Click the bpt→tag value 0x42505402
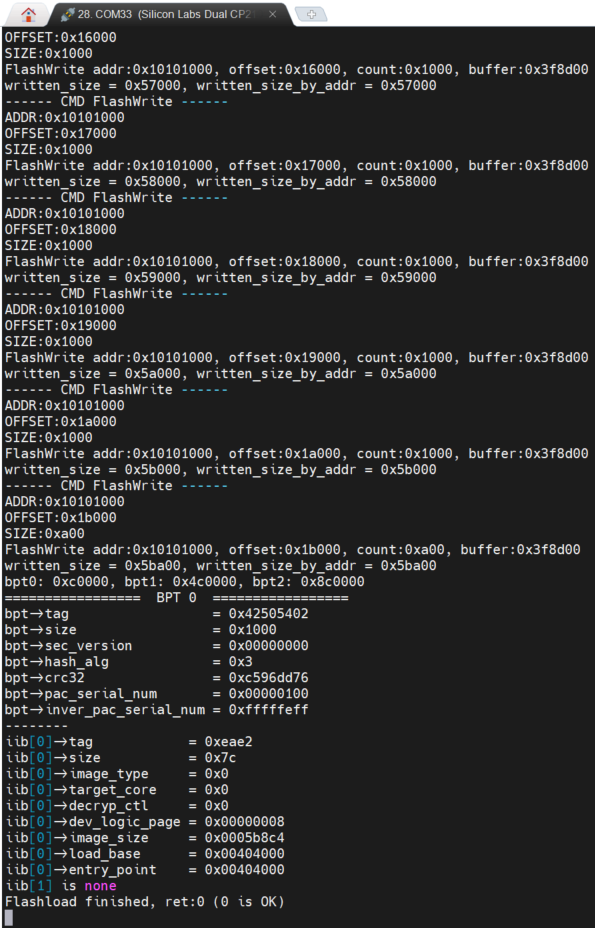 pyautogui.click(x=268, y=614)
